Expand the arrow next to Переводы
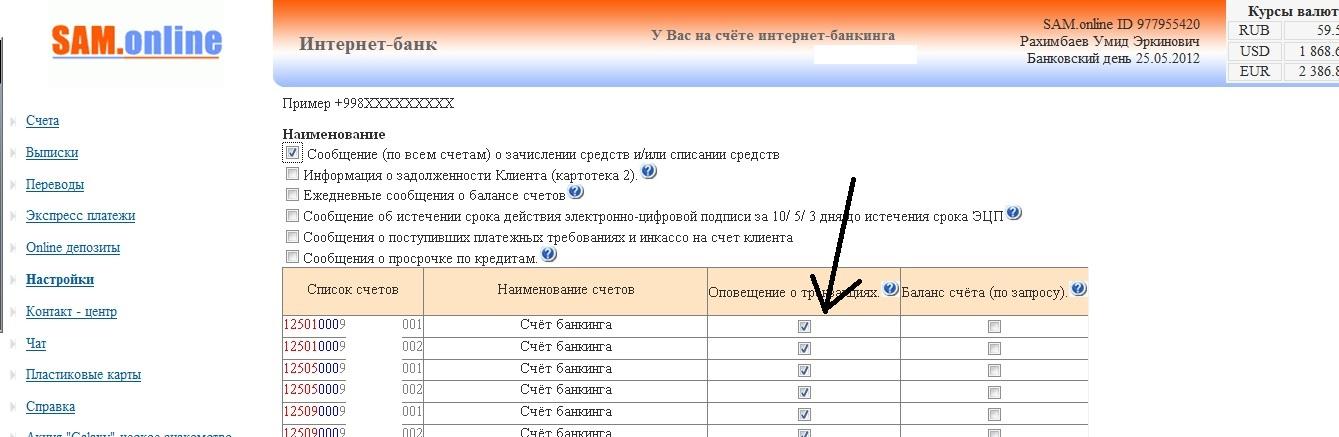The width and height of the screenshot is (1339, 437). point(12,186)
